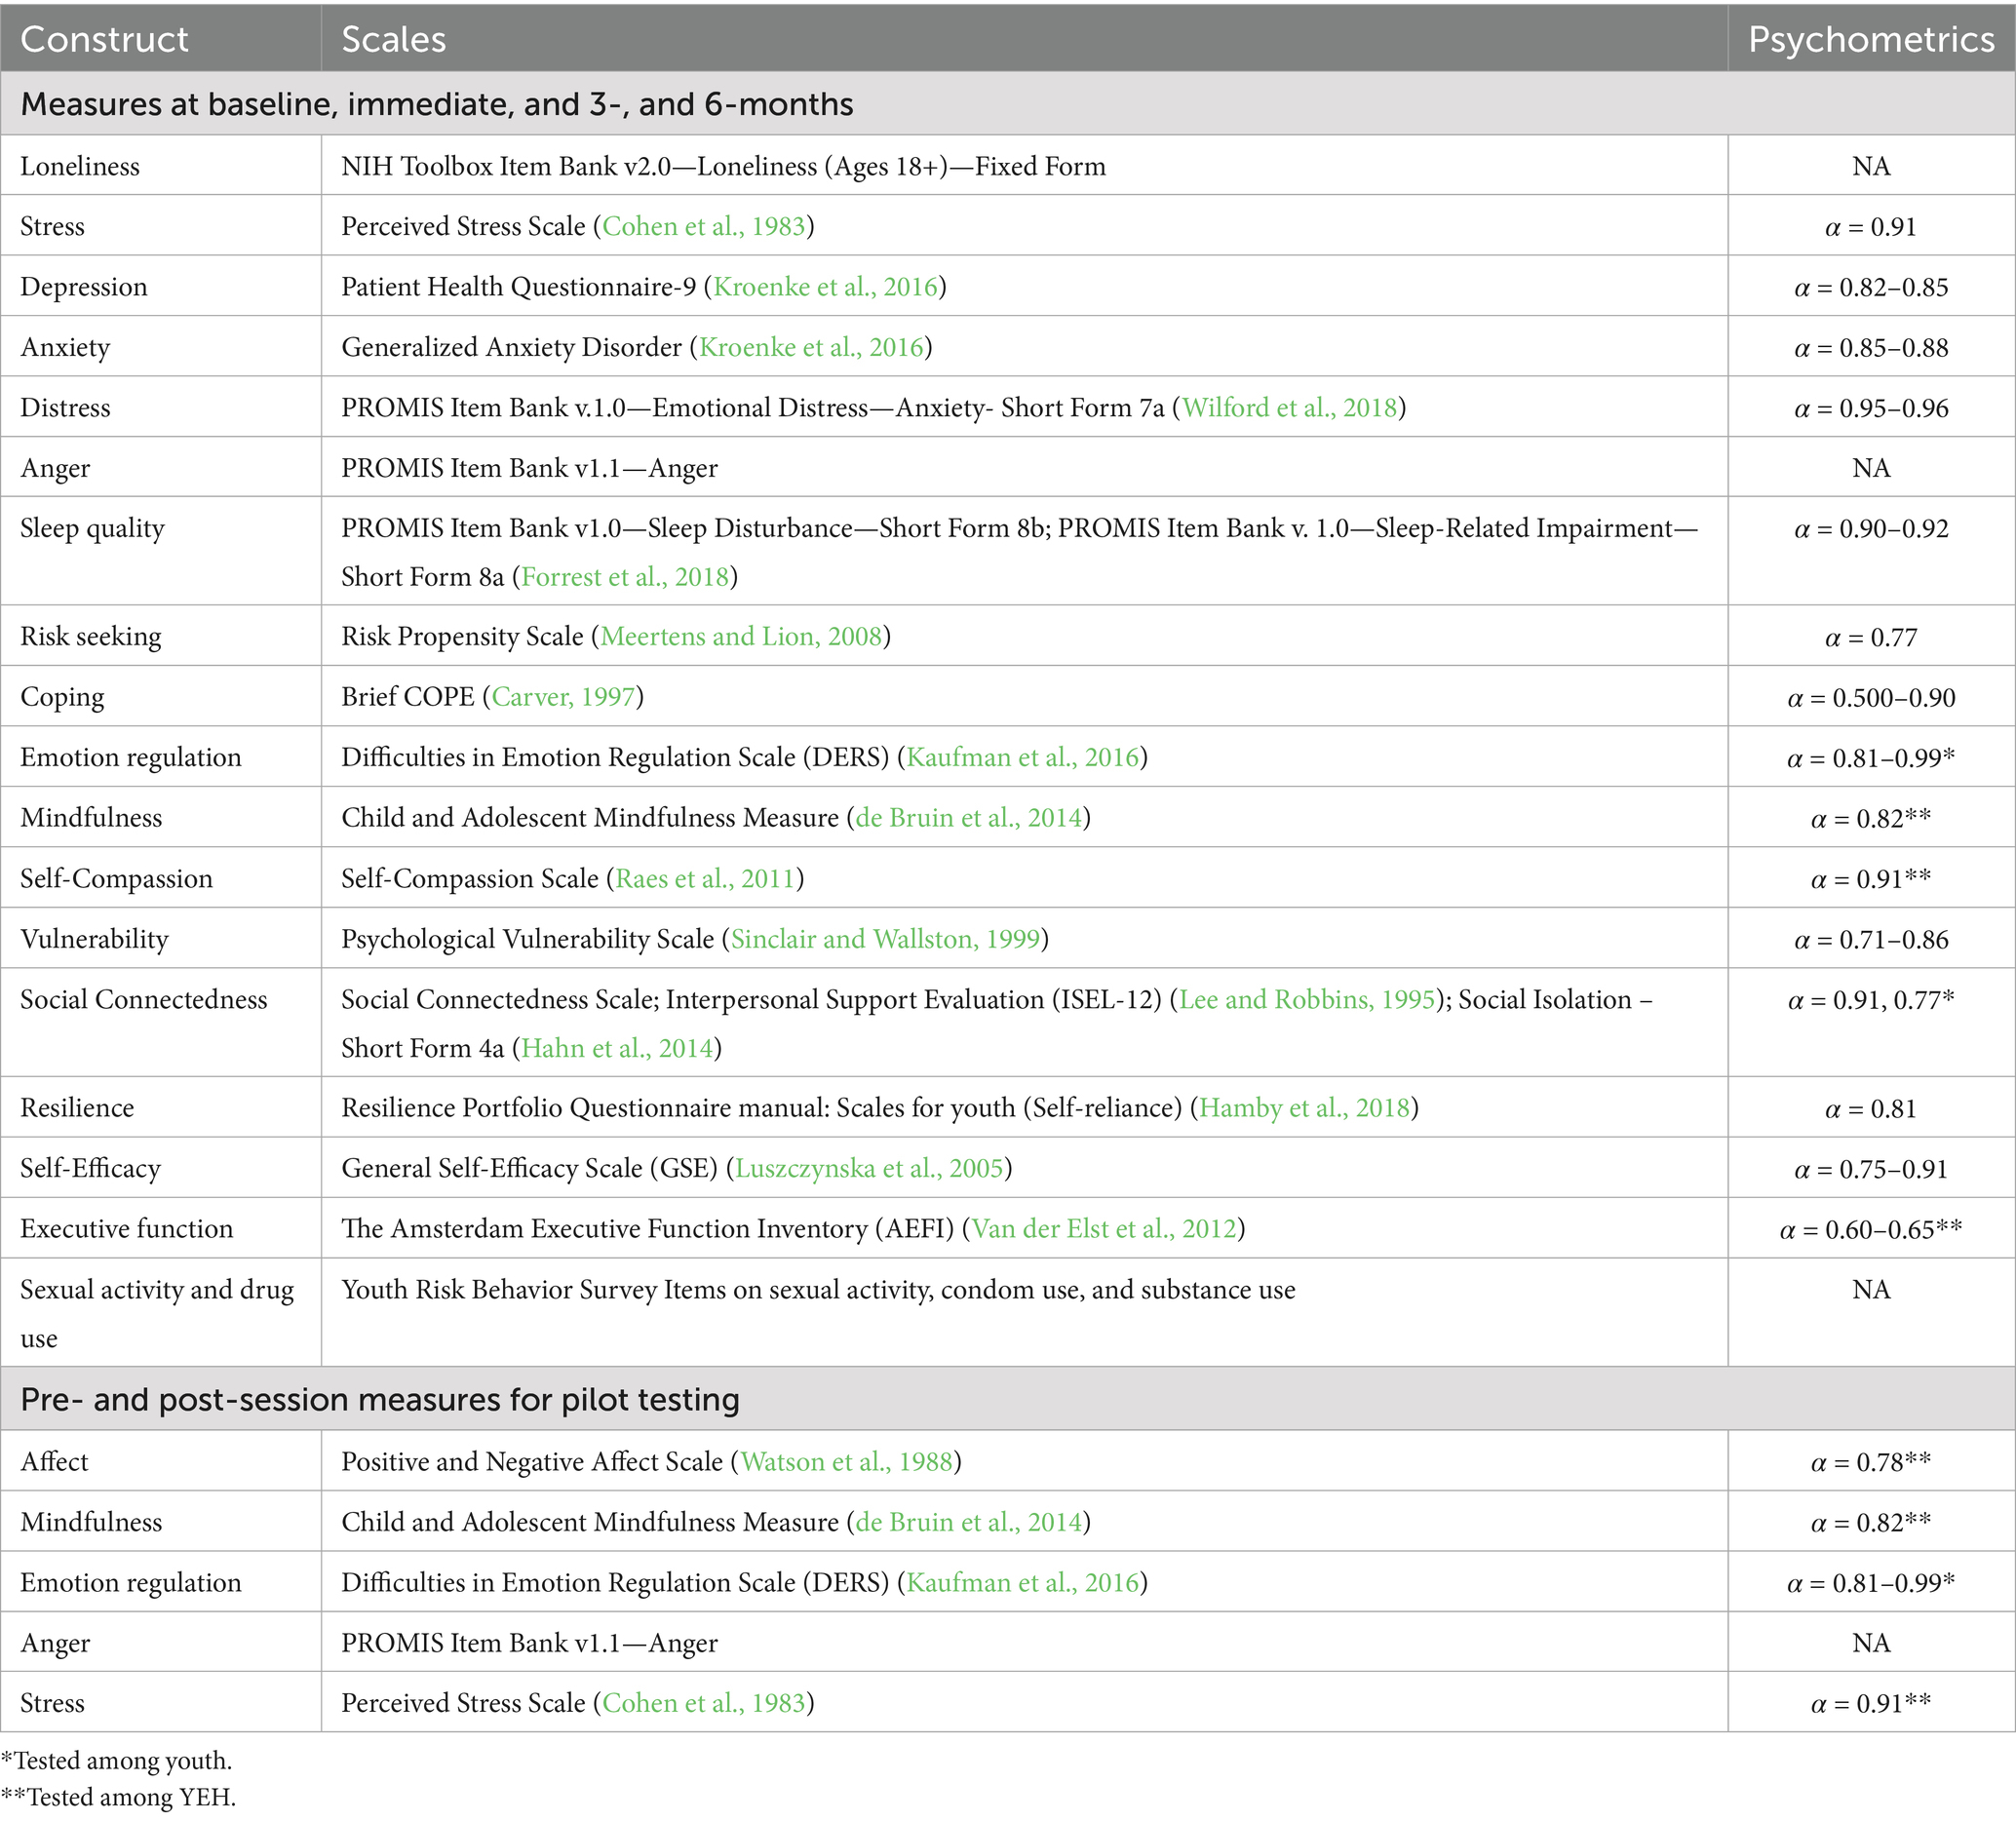Follow the Carver, 1997 citation link
2016x1821 pixels.
(563, 697)
